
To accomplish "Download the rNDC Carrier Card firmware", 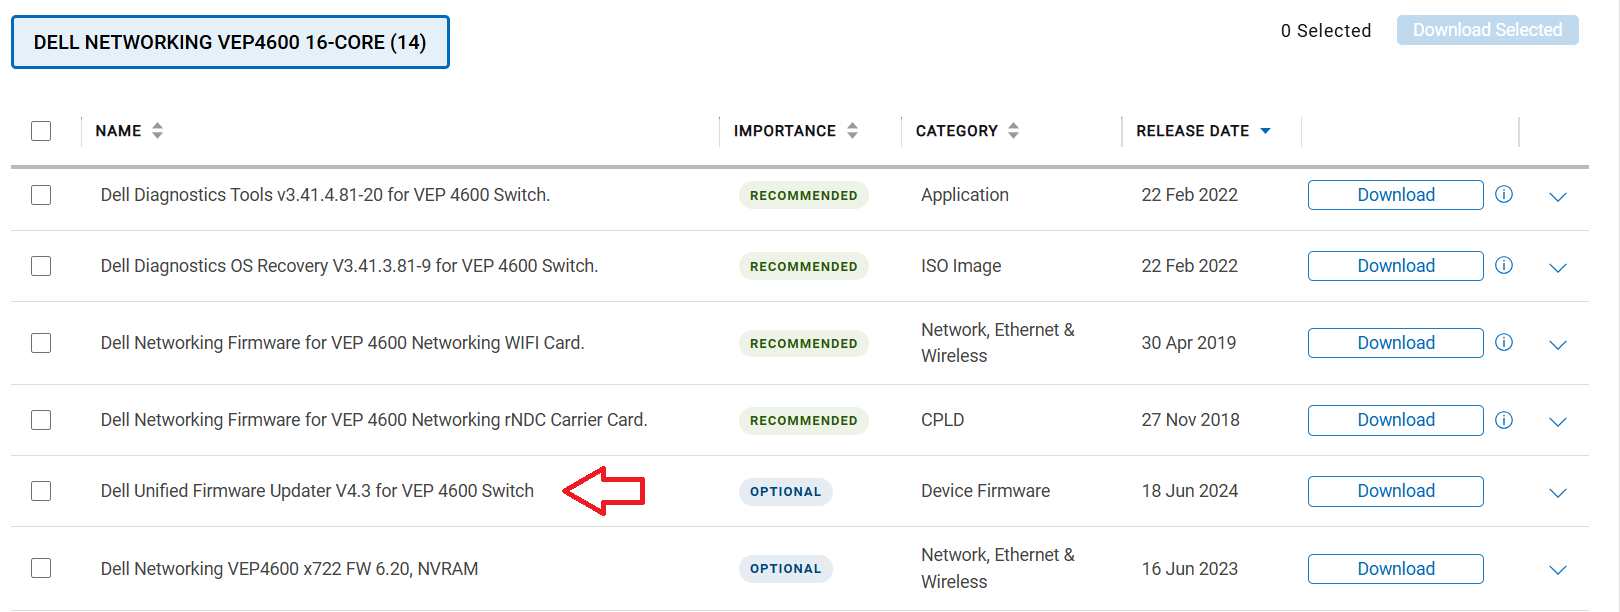I will 1396,420.
